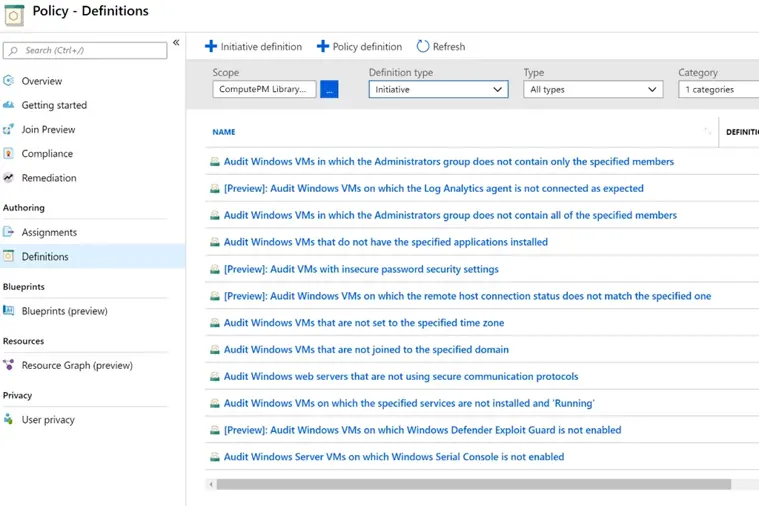This screenshot has height=506, width=759.
Task: Open specified applications installed initiative
Action: (x=386, y=242)
